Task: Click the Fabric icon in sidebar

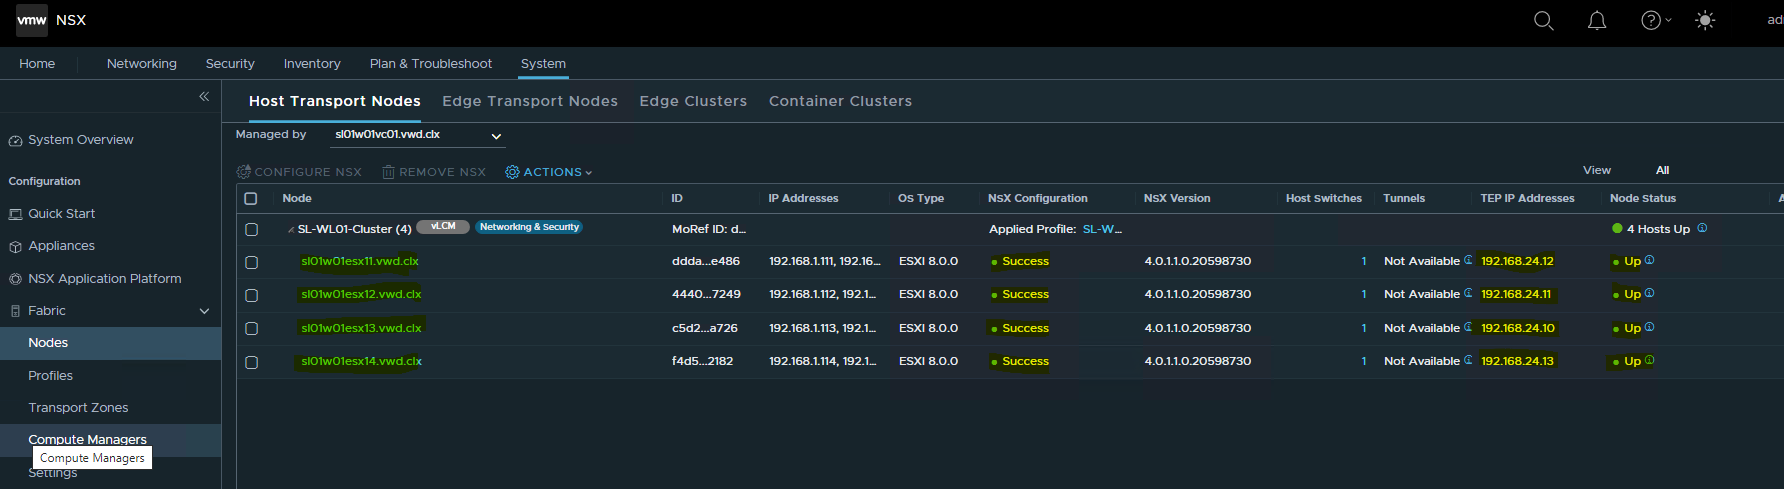Action: coord(15,311)
